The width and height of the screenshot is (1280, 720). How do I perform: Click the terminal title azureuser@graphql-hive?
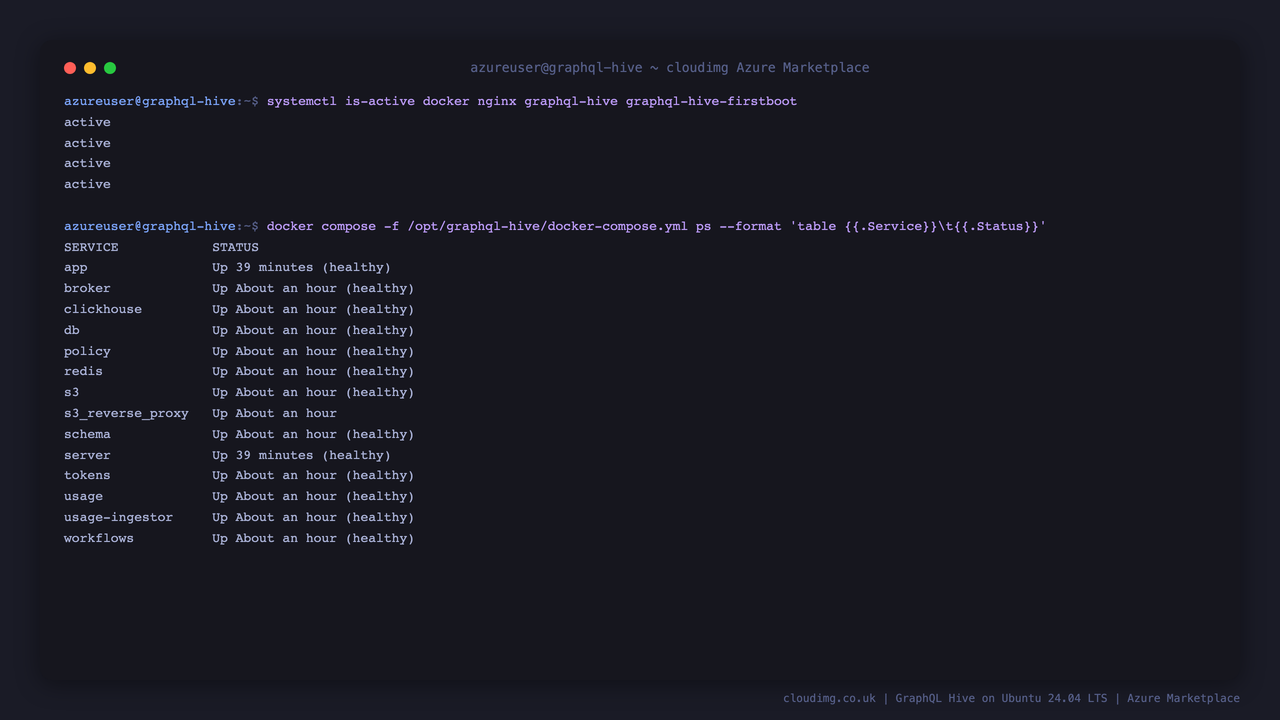pos(670,68)
